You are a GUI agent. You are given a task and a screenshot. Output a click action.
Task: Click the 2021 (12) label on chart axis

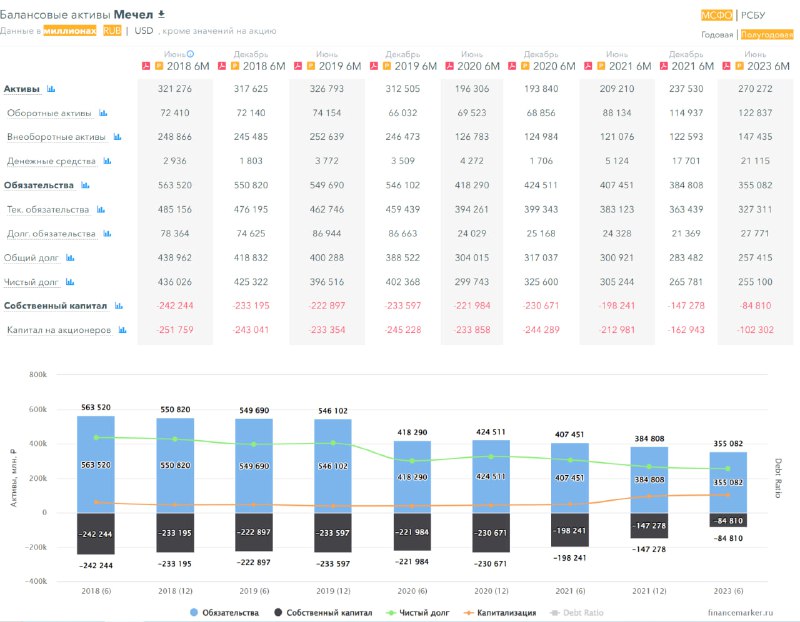(649, 591)
